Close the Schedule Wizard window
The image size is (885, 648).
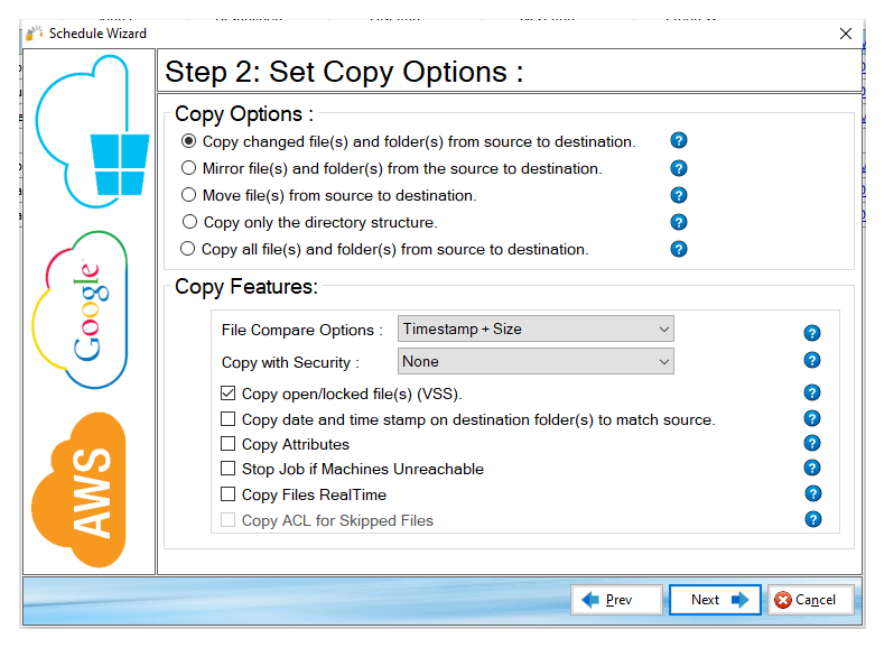click(x=845, y=34)
